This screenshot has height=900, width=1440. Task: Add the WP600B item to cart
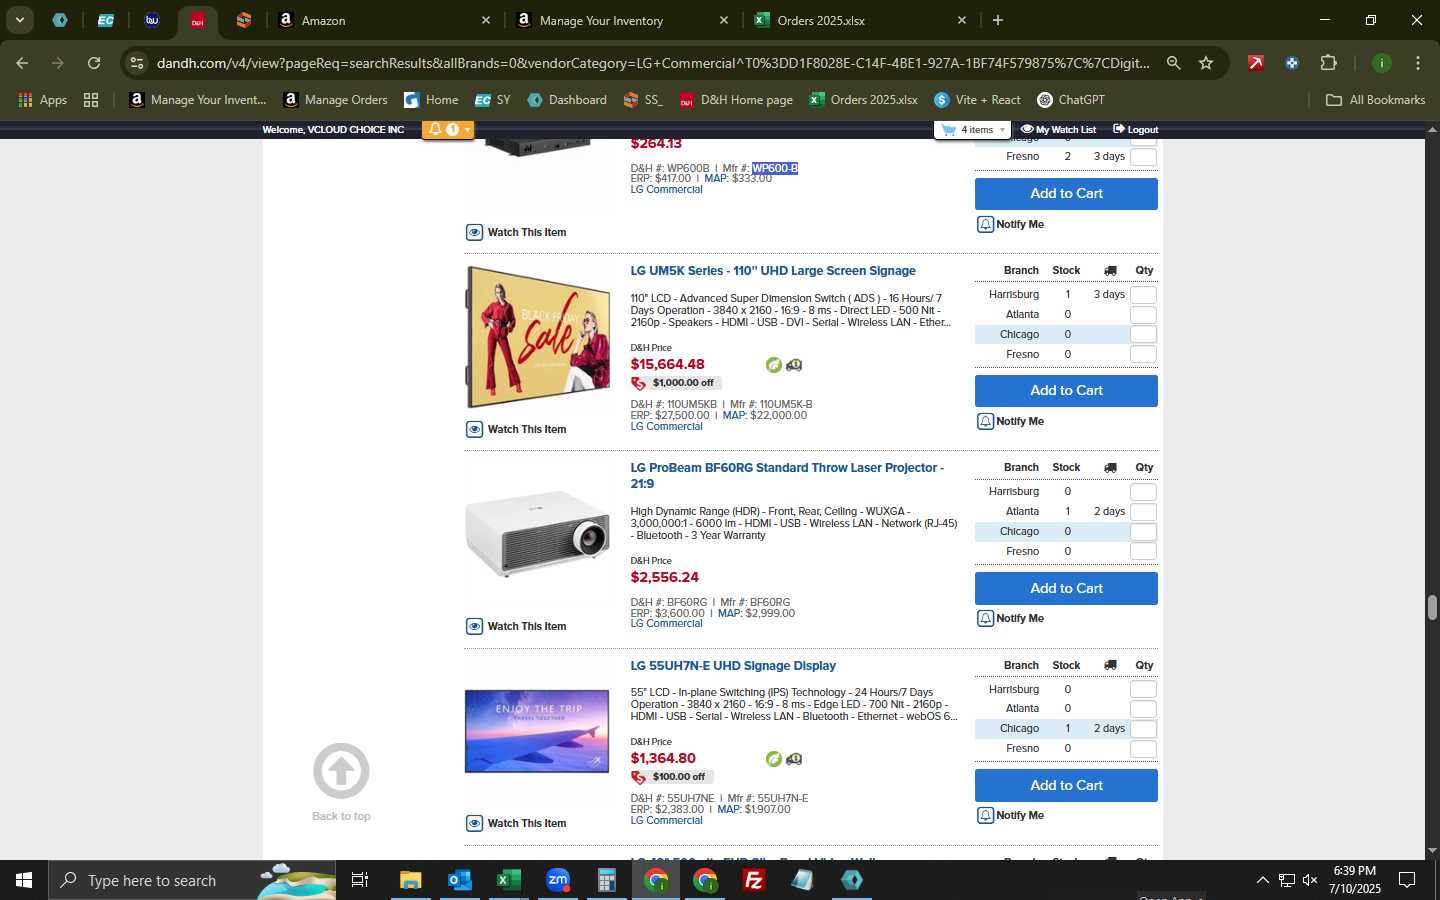pyautogui.click(x=1066, y=193)
